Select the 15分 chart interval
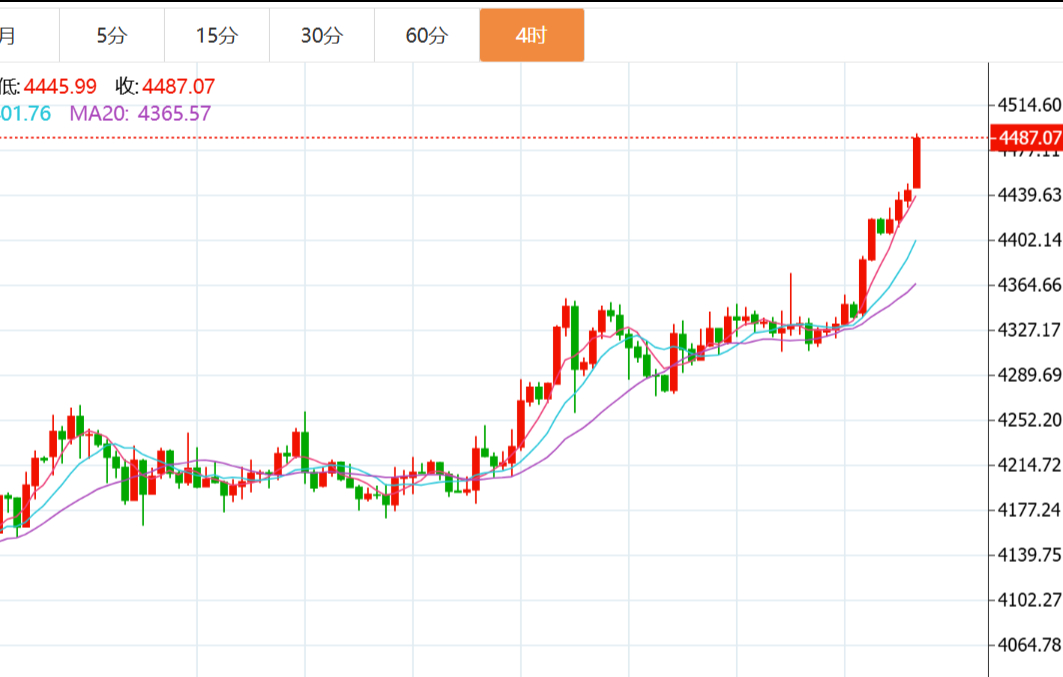This screenshot has width=1063, height=677. click(217, 36)
